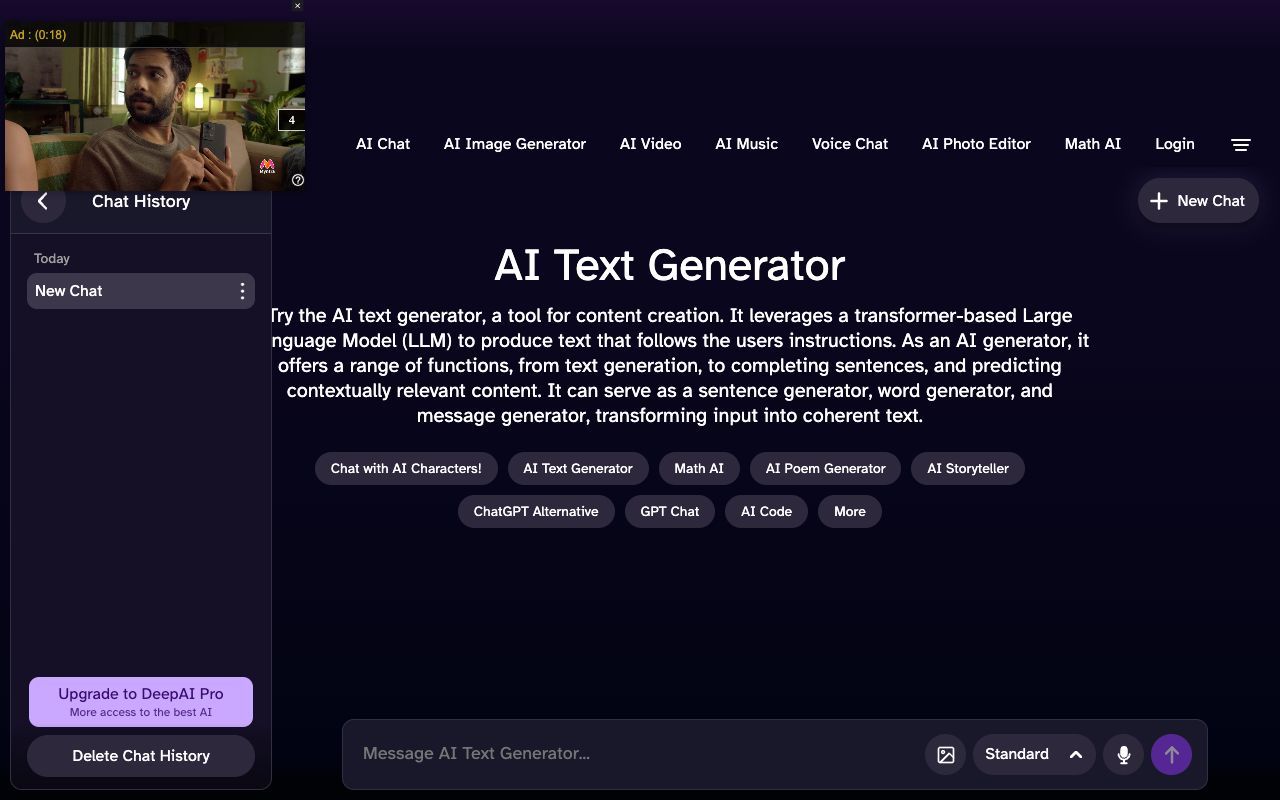1280x800 pixels.
Task: Select the AI Text Generator chip
Action: point(578,469)
